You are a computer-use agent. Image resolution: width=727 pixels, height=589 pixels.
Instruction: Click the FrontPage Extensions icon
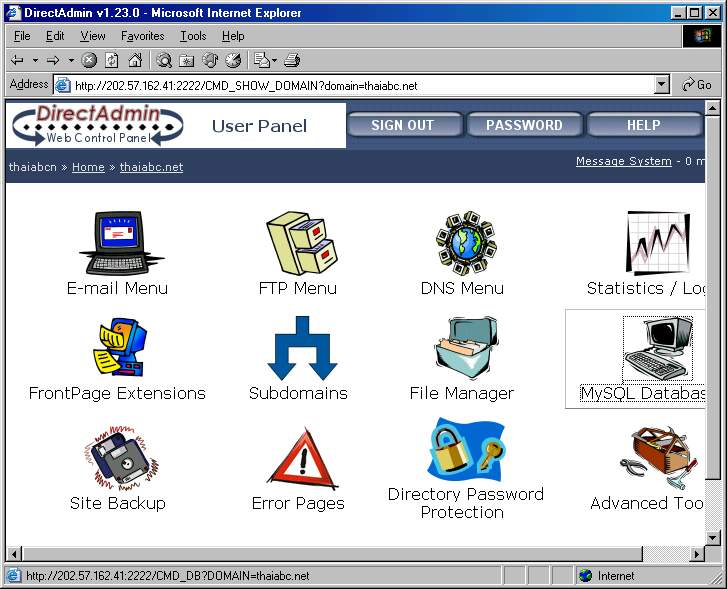pos(117,348)
